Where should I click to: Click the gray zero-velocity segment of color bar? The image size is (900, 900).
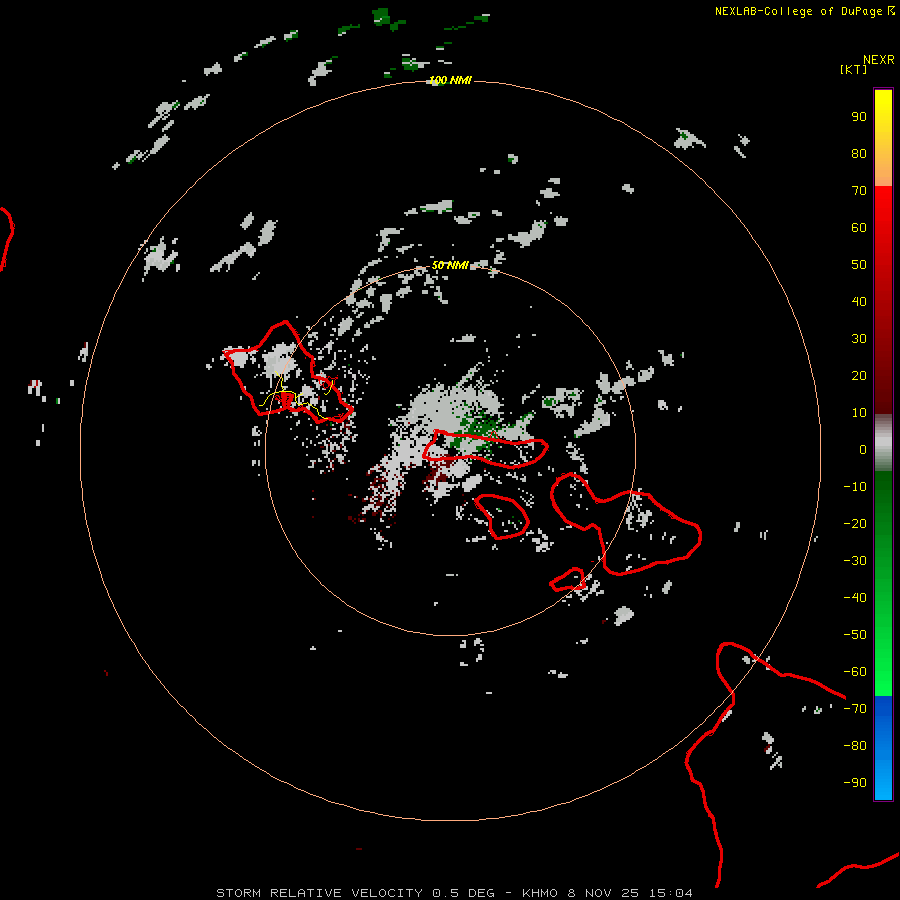[x=883, y=443]
